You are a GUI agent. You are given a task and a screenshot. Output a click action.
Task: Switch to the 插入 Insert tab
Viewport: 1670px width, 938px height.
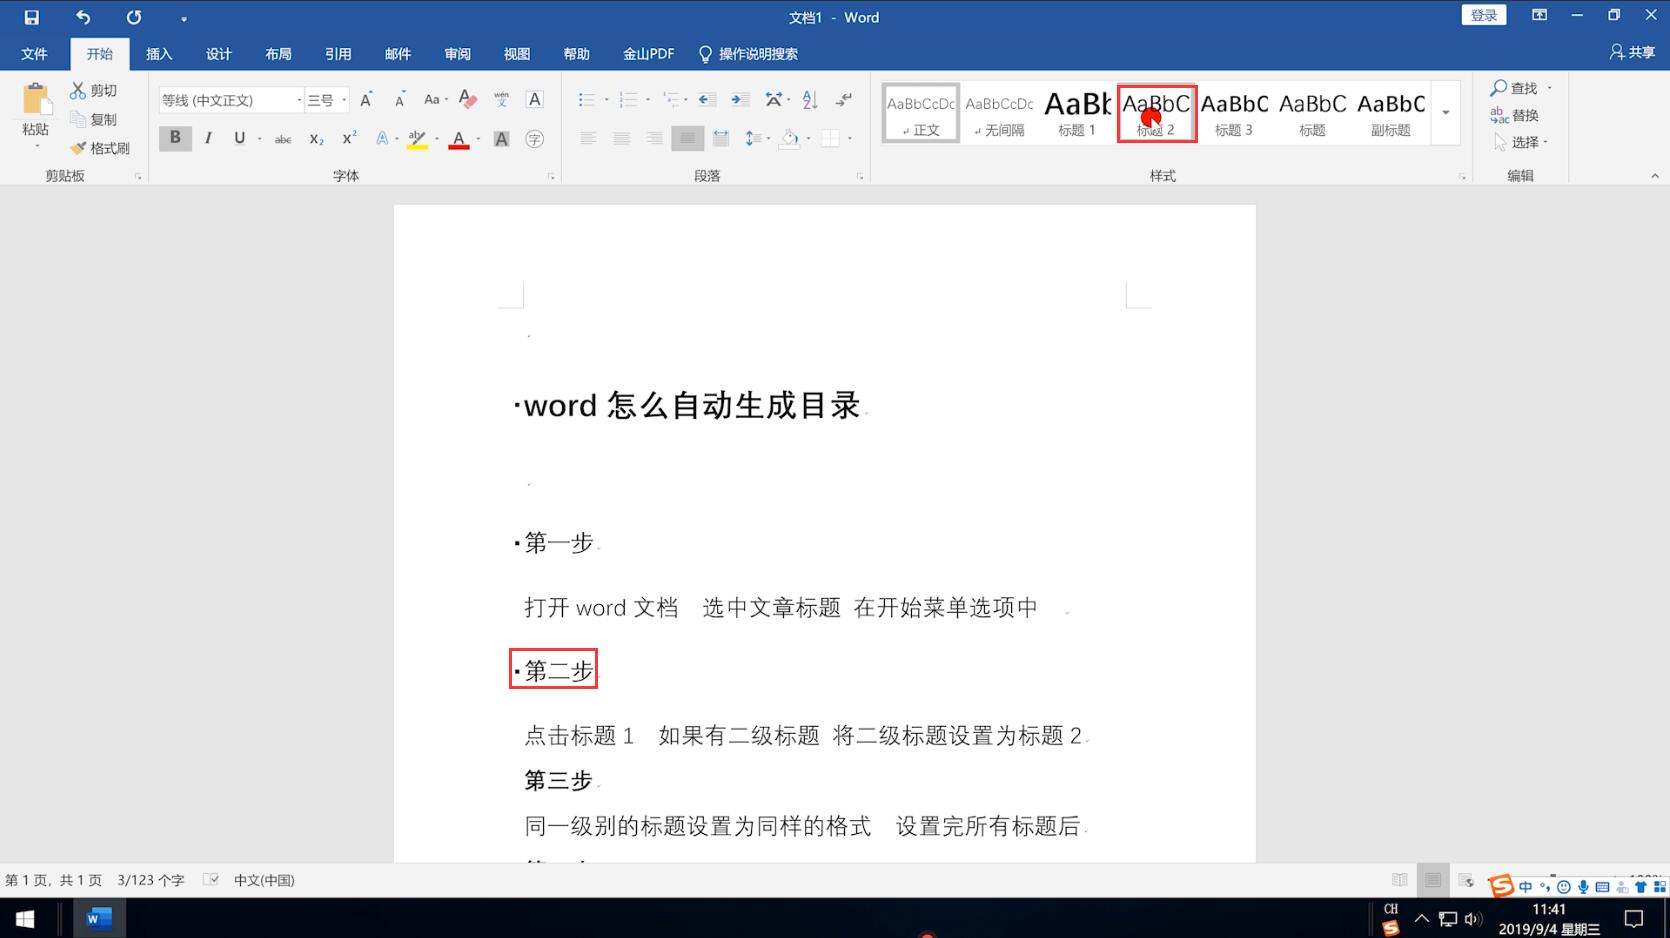pos(159,54)
